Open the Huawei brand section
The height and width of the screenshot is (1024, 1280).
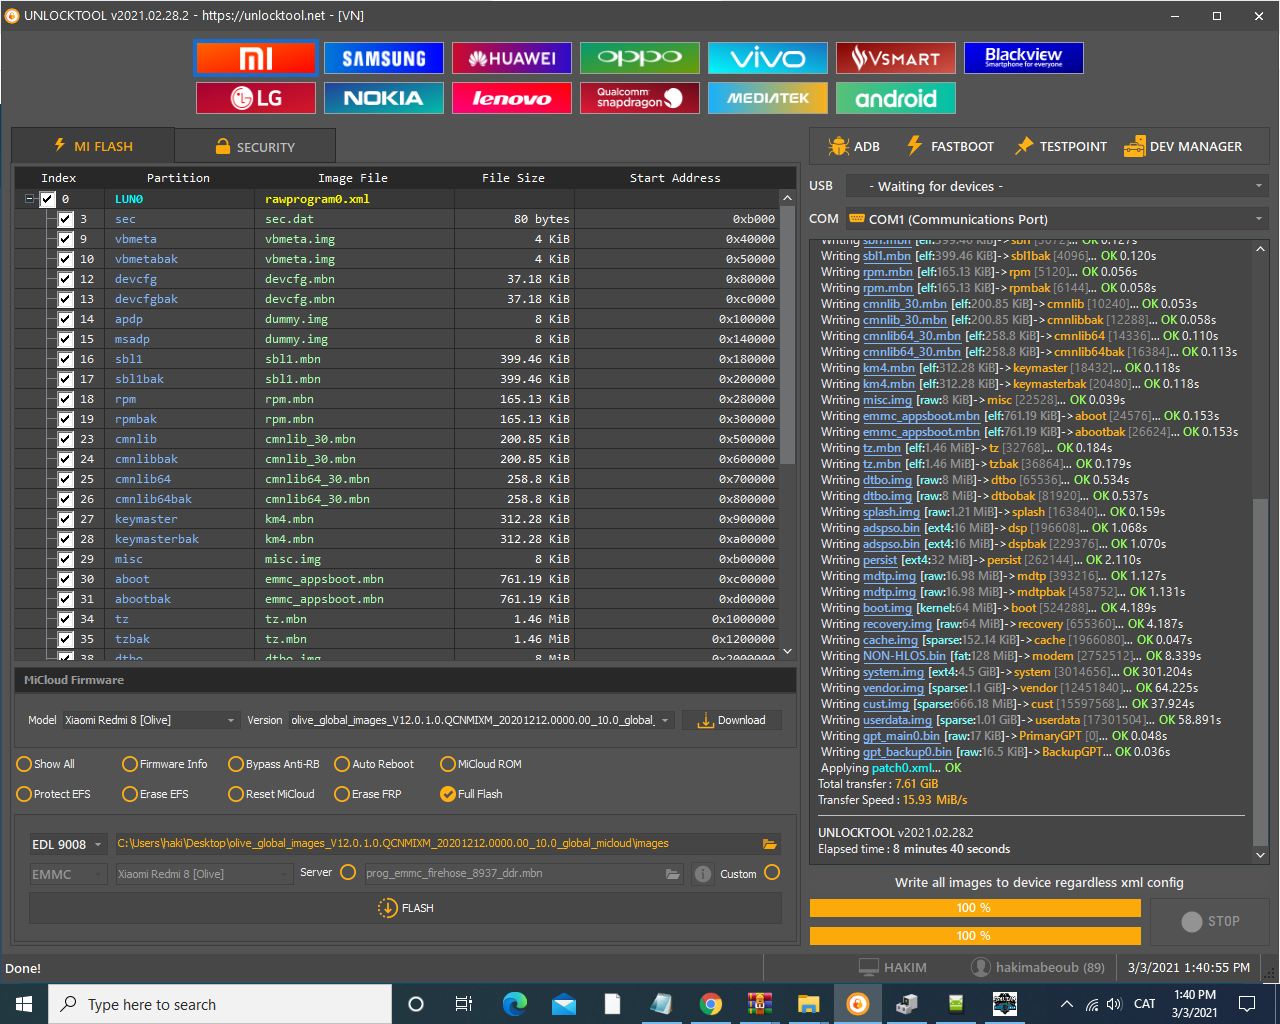(512, 58)
